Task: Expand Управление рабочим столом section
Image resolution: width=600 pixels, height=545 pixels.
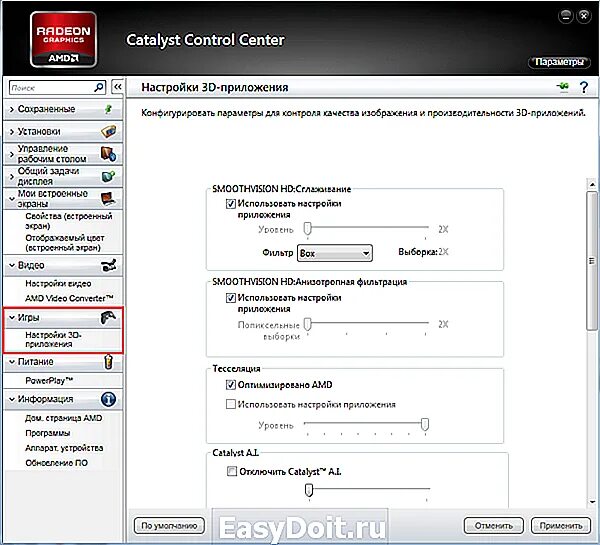Action: coord(11,154)
